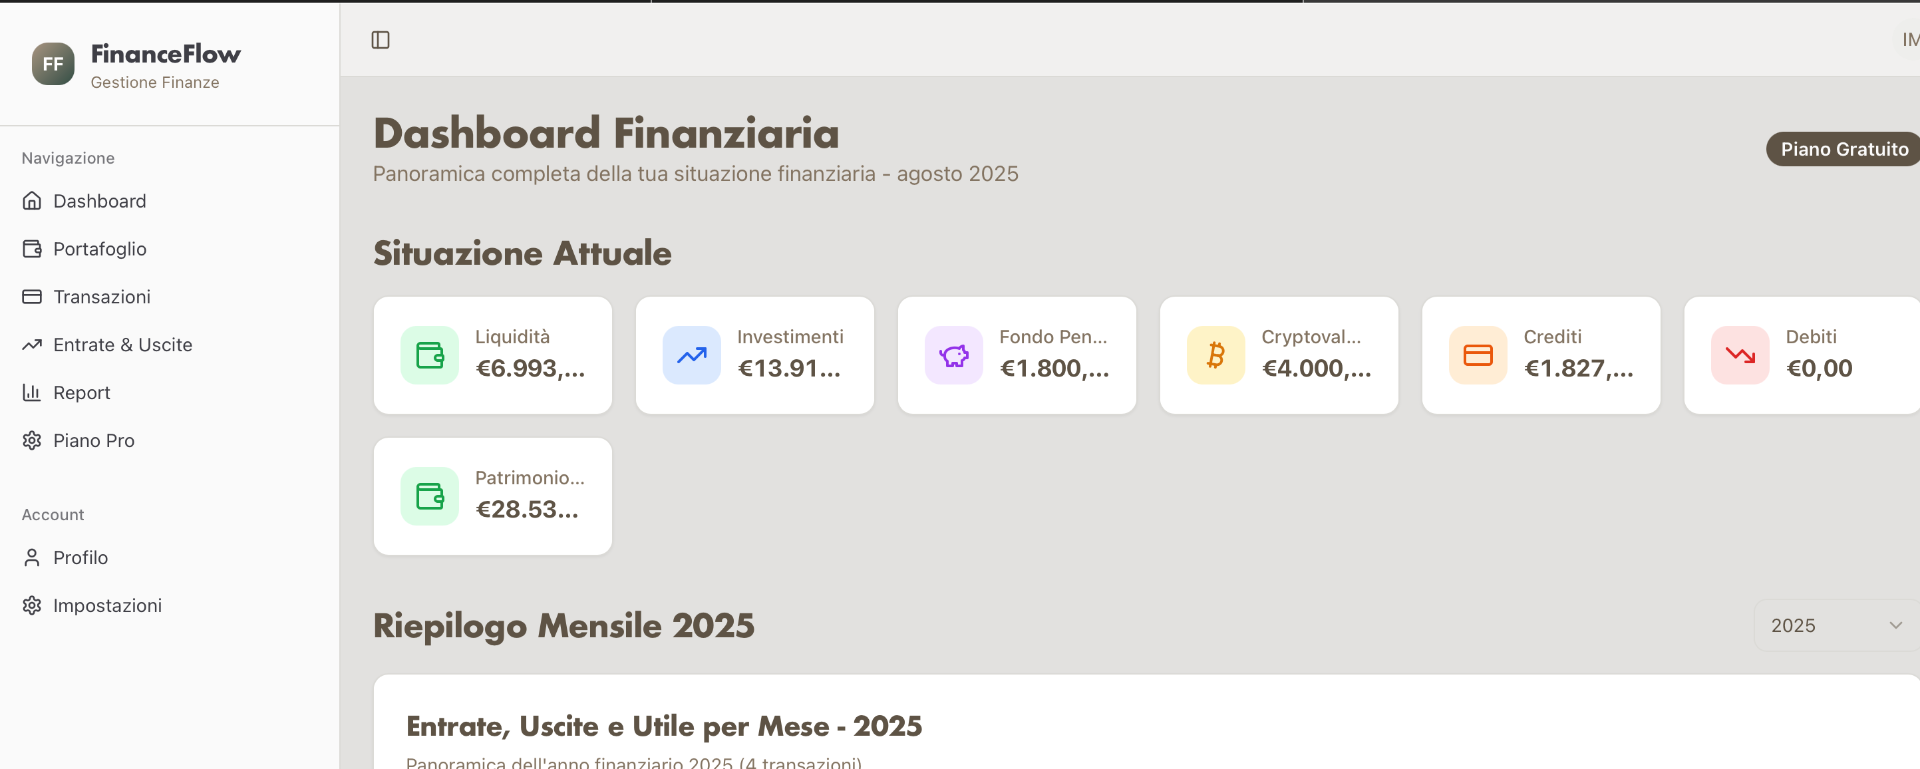This screenshot has width=1920, height=769.
Task: Open the 2025 year dropdown
Action: [1835, 626]
